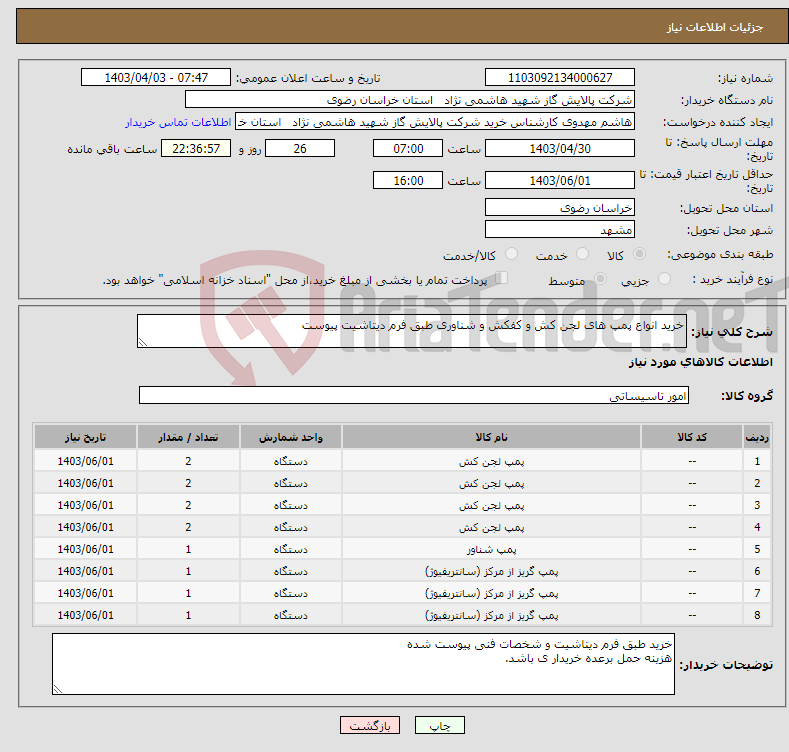The width and height of the screenshot is (789, 752).
Task: Click the توضیحات خریدار notes textarea
Action: (363, 664)
